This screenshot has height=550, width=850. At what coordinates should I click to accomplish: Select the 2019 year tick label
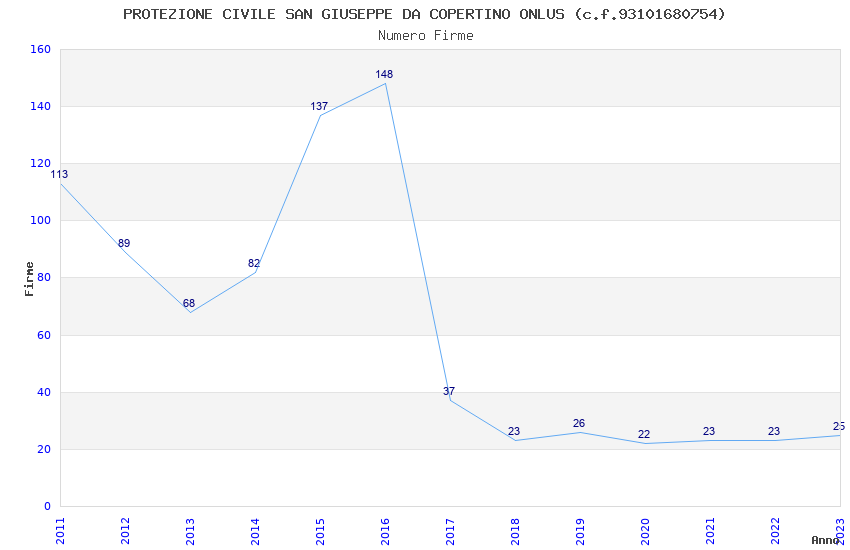pyautogui.click(x=580, y=531)
